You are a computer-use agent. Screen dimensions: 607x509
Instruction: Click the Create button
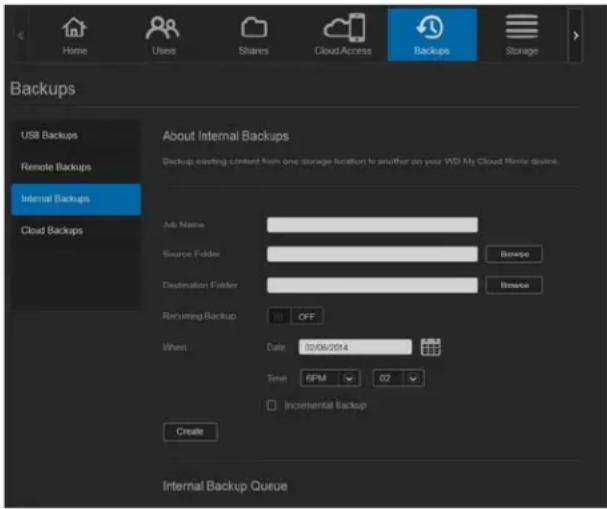point(190,432)
